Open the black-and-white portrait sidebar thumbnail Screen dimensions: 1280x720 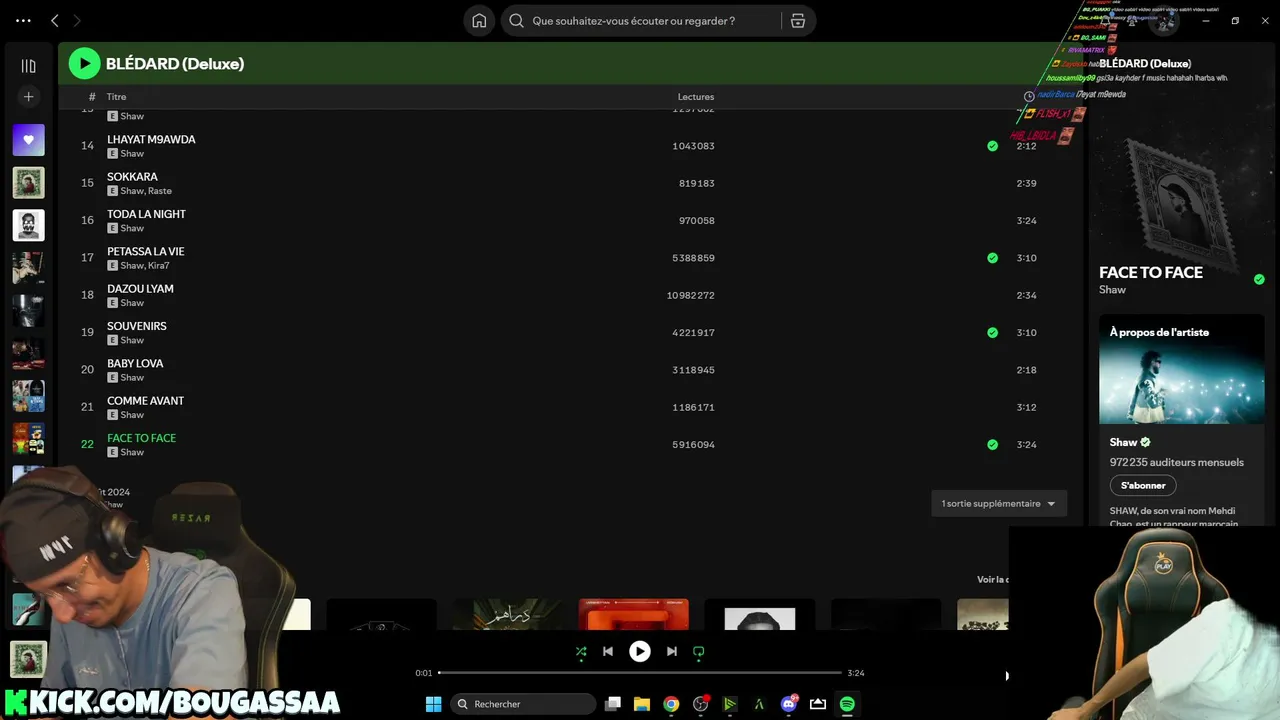[28, 225]
